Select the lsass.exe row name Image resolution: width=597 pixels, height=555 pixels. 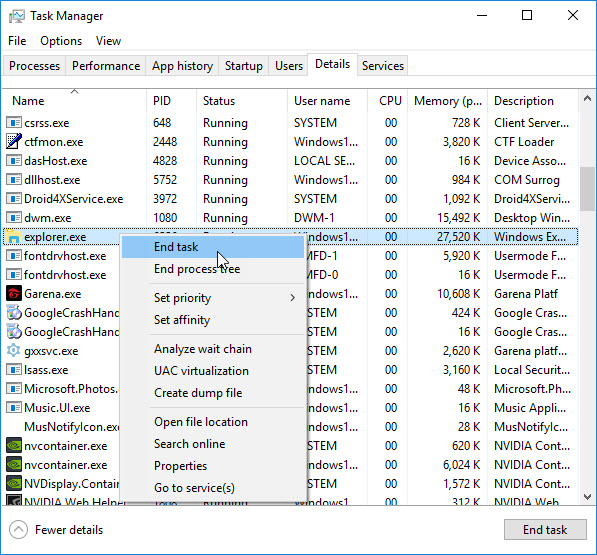point(46,370)
